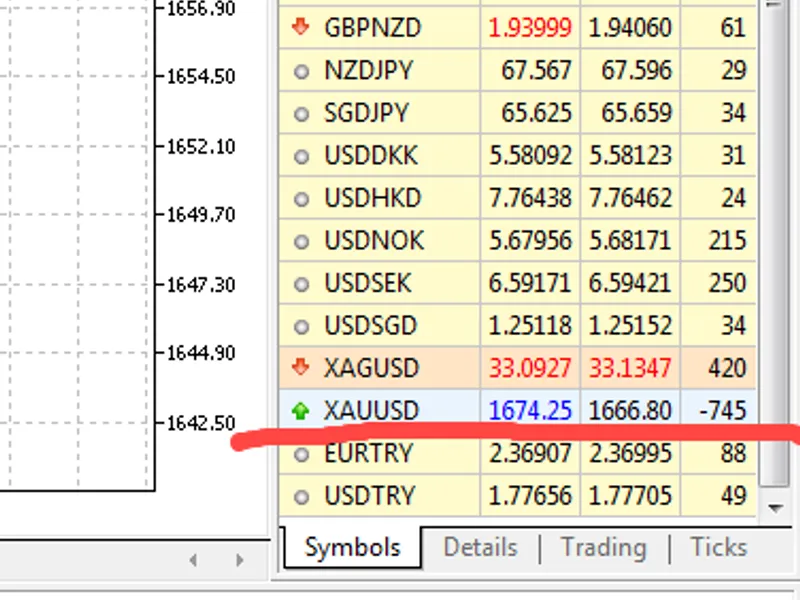
Task: Click the gray circle icon beside EURTRY
Action: pyautogui.click(x=302, y=454)
